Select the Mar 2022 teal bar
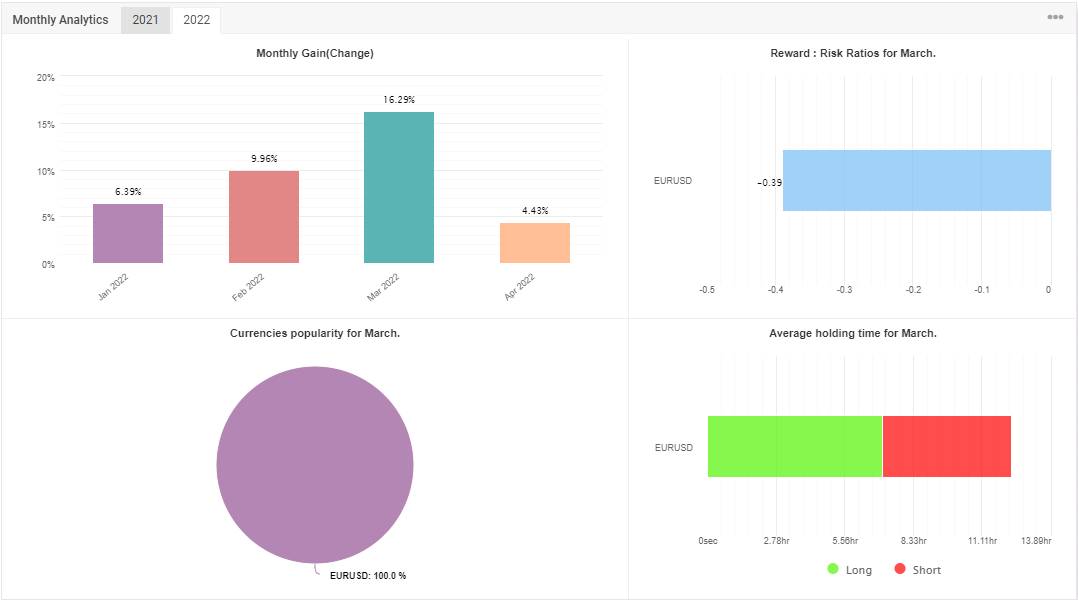Image resolution: width=1078 pixels, height=600 pixels. pyautogui.click(x=399, y=188)
